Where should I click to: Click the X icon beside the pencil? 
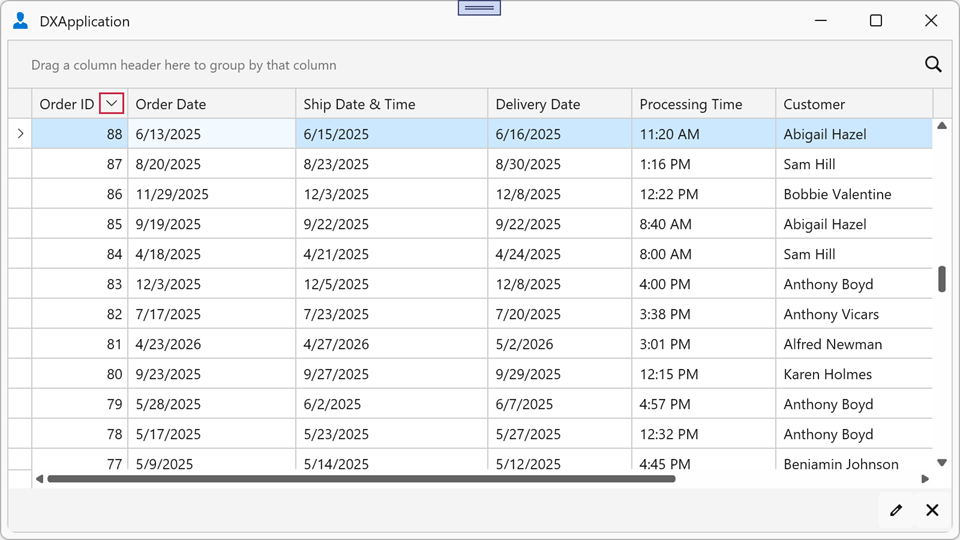coord(932,510)
